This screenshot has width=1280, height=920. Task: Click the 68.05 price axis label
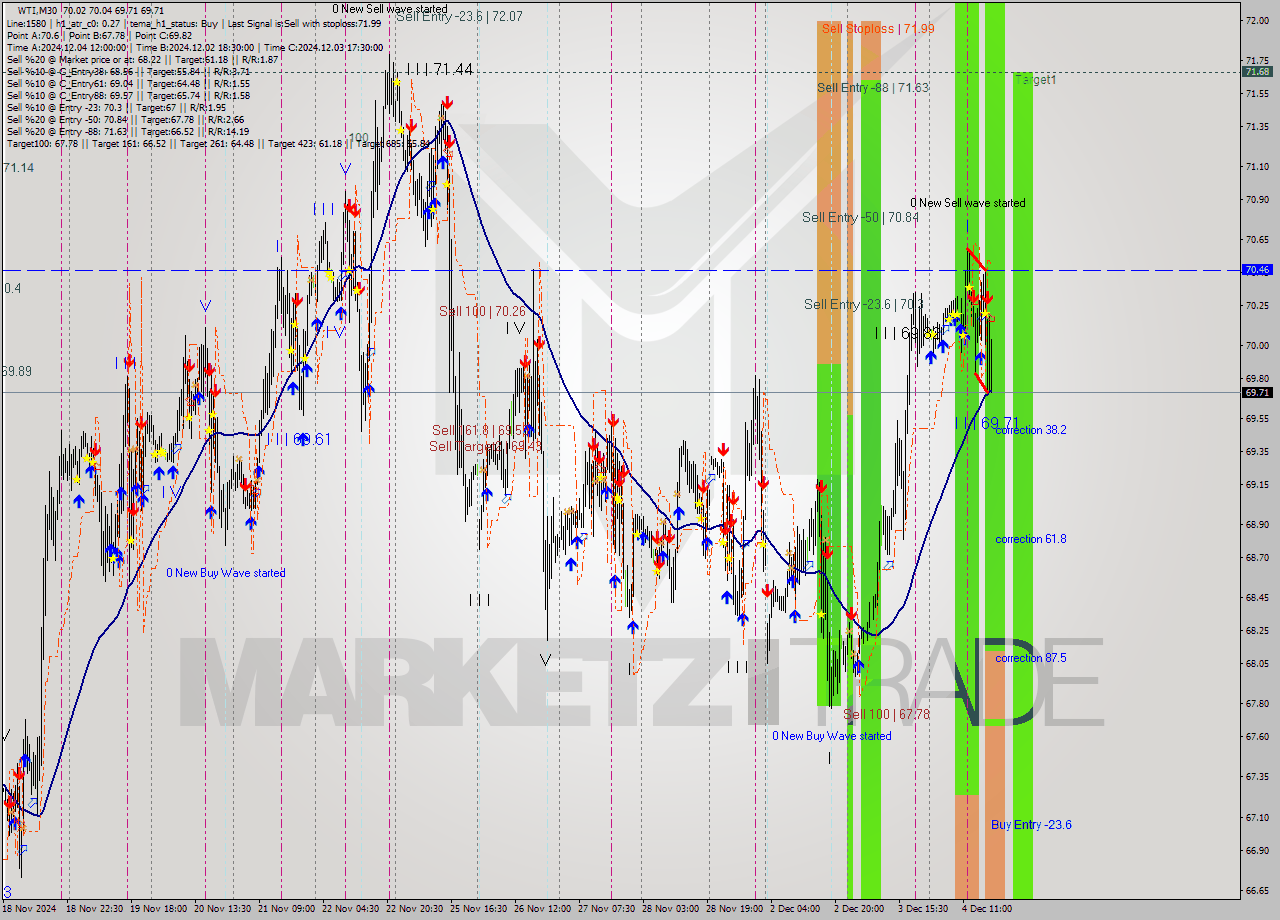1257,664
